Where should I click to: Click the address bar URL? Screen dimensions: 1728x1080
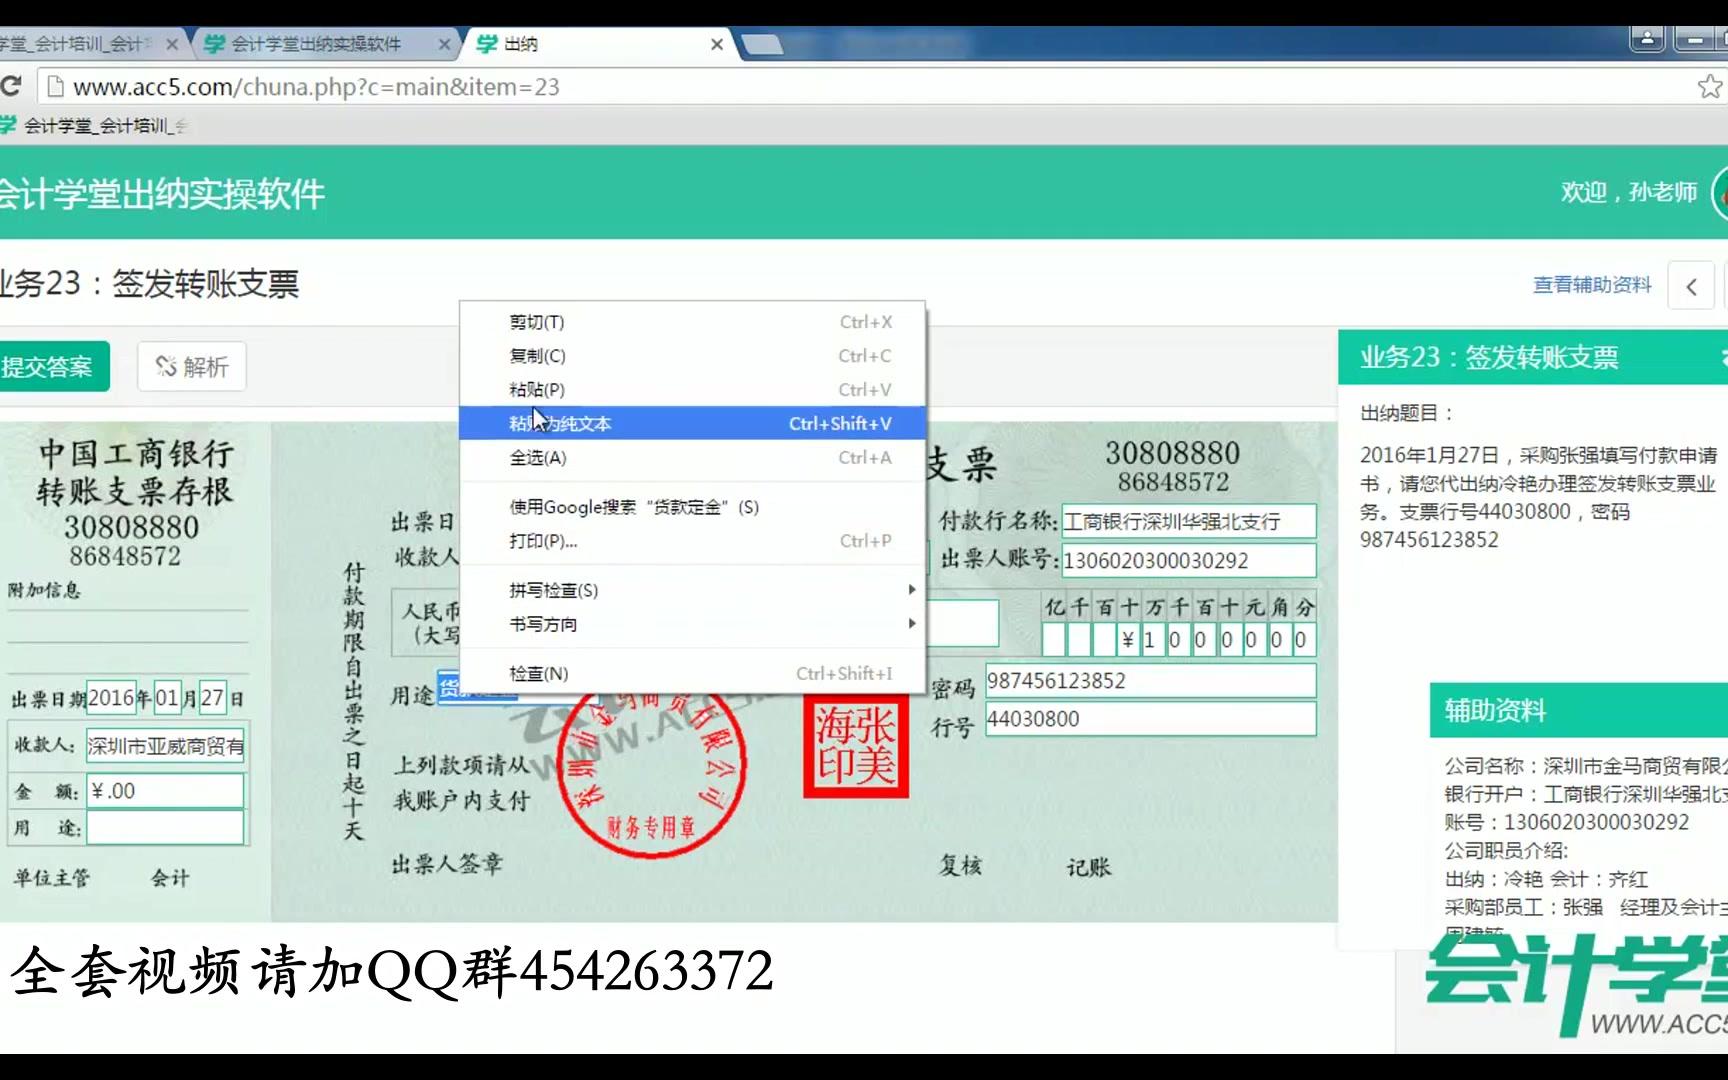tap(316, 87)
